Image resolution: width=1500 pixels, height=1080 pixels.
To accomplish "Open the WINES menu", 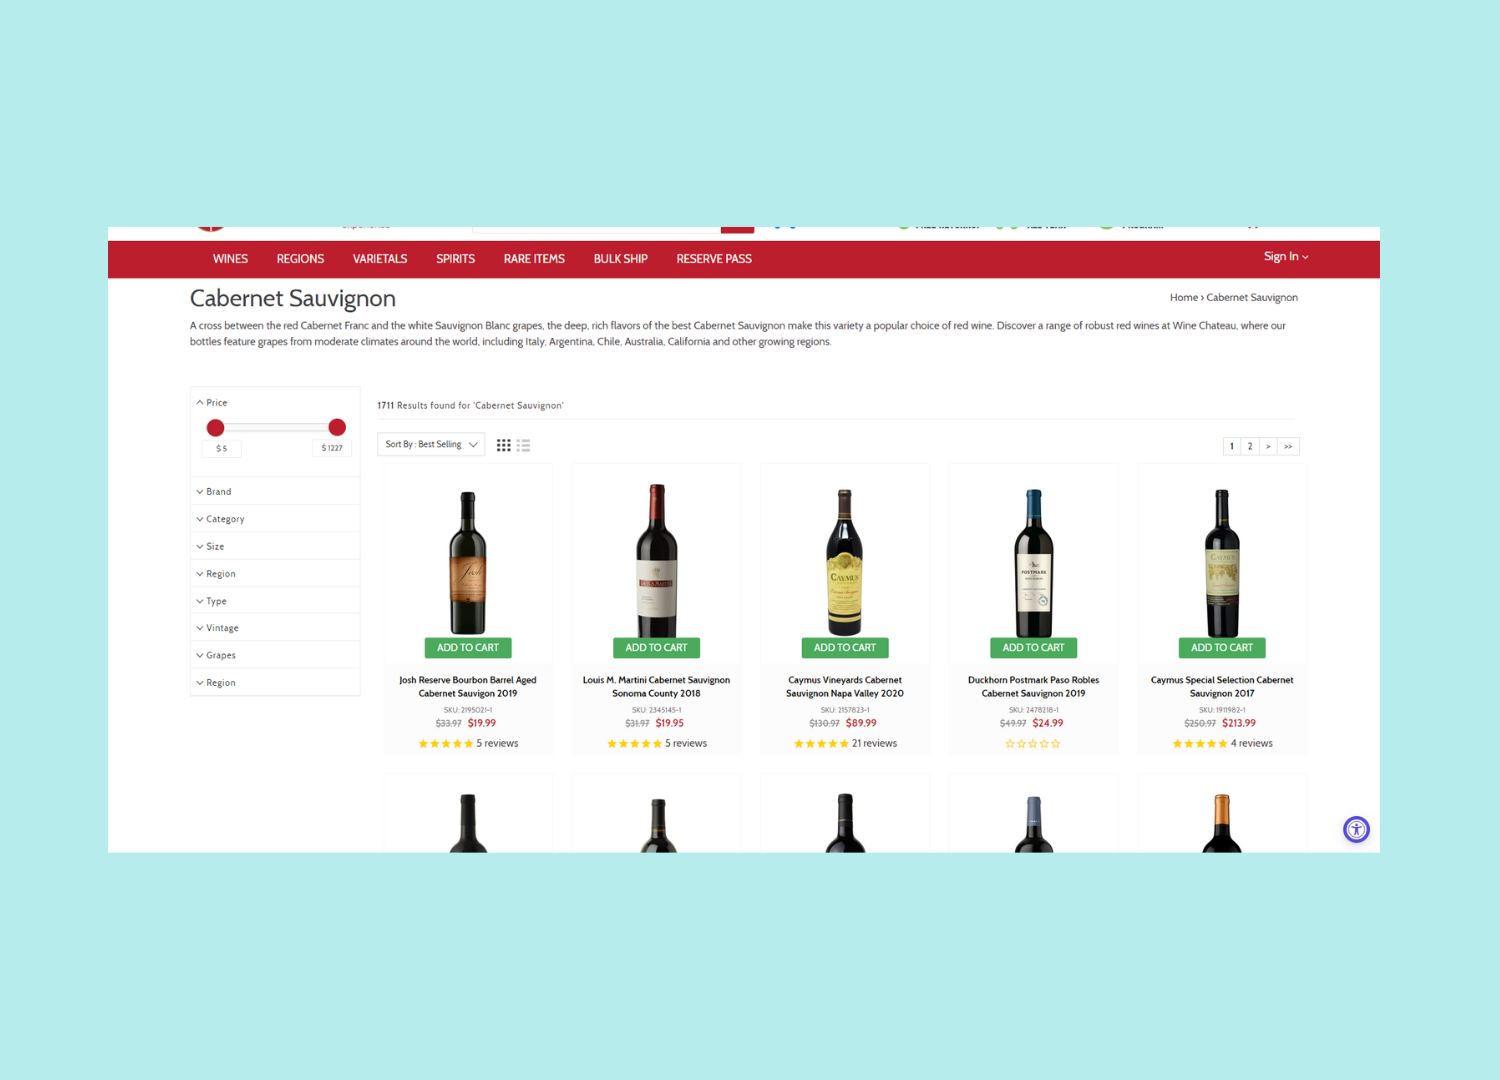I will (230, 259).
